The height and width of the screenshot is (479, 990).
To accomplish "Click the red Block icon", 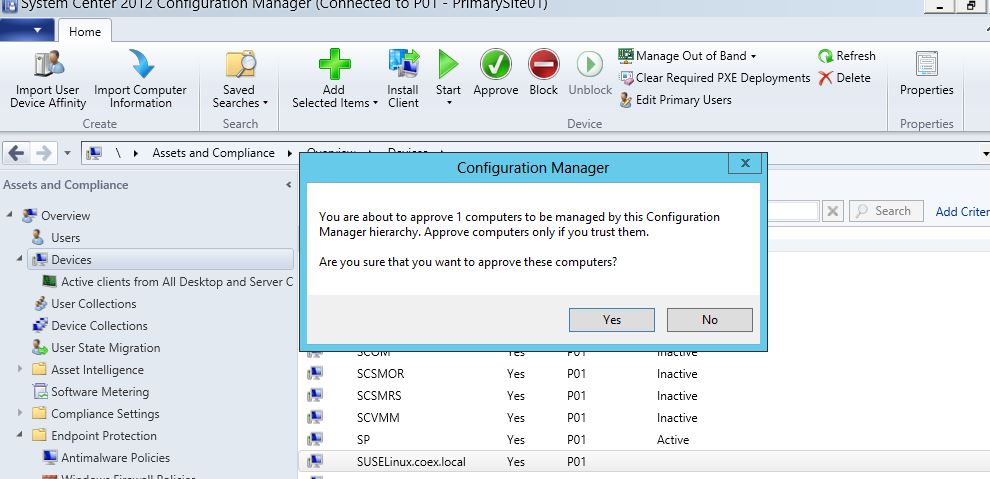I will 544,64.
